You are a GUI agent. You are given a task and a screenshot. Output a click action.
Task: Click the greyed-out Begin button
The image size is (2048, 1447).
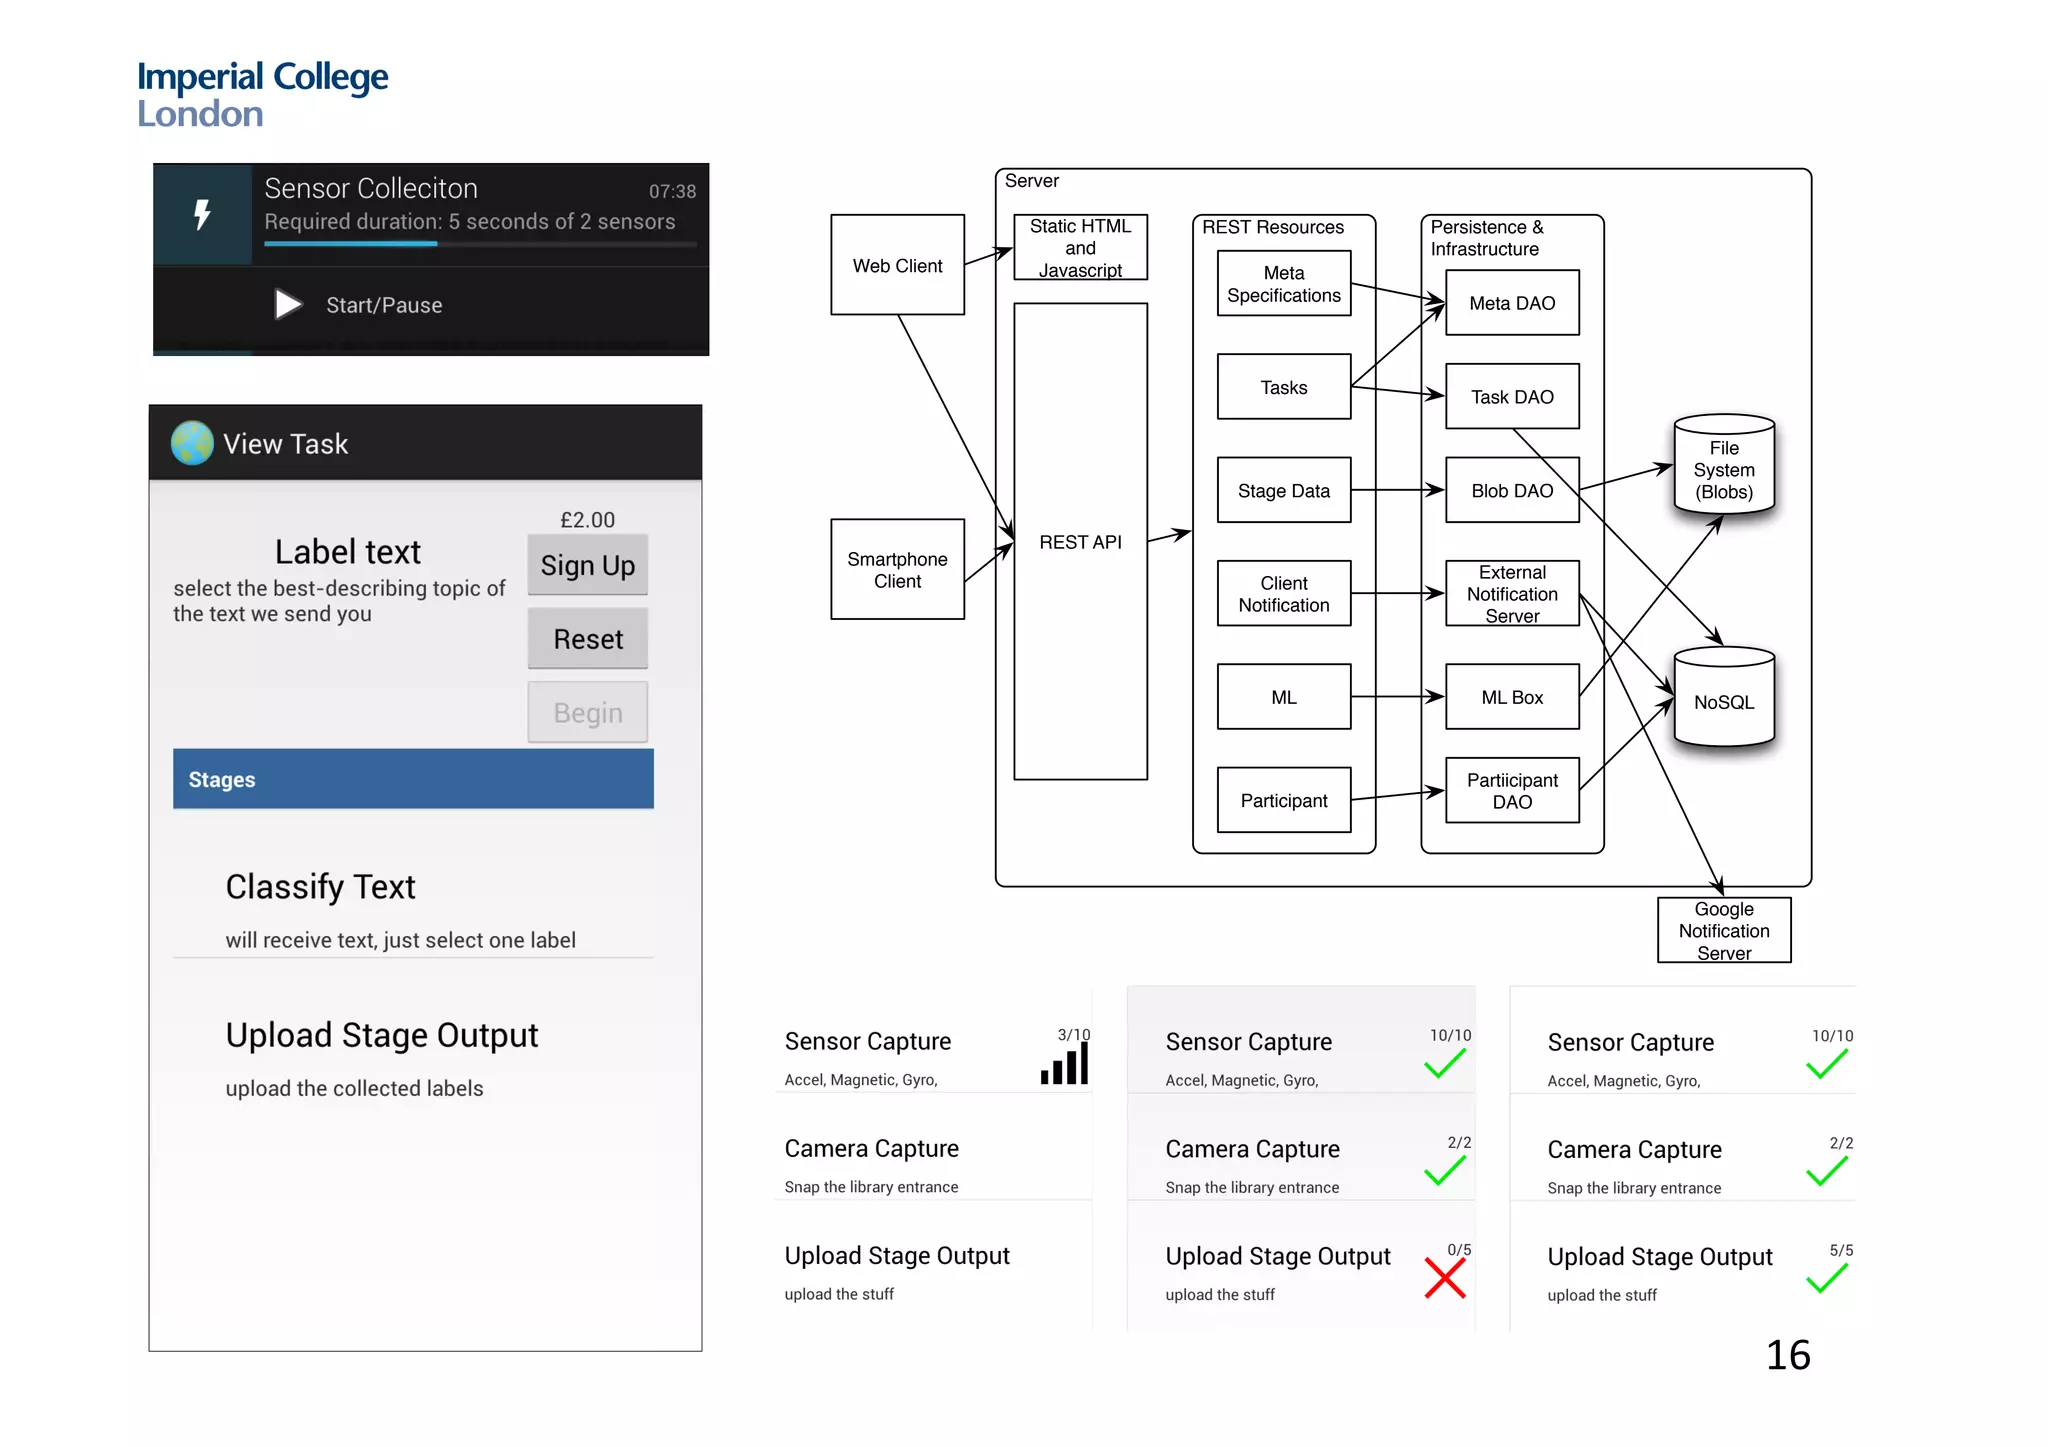click(x=588, y=712)
